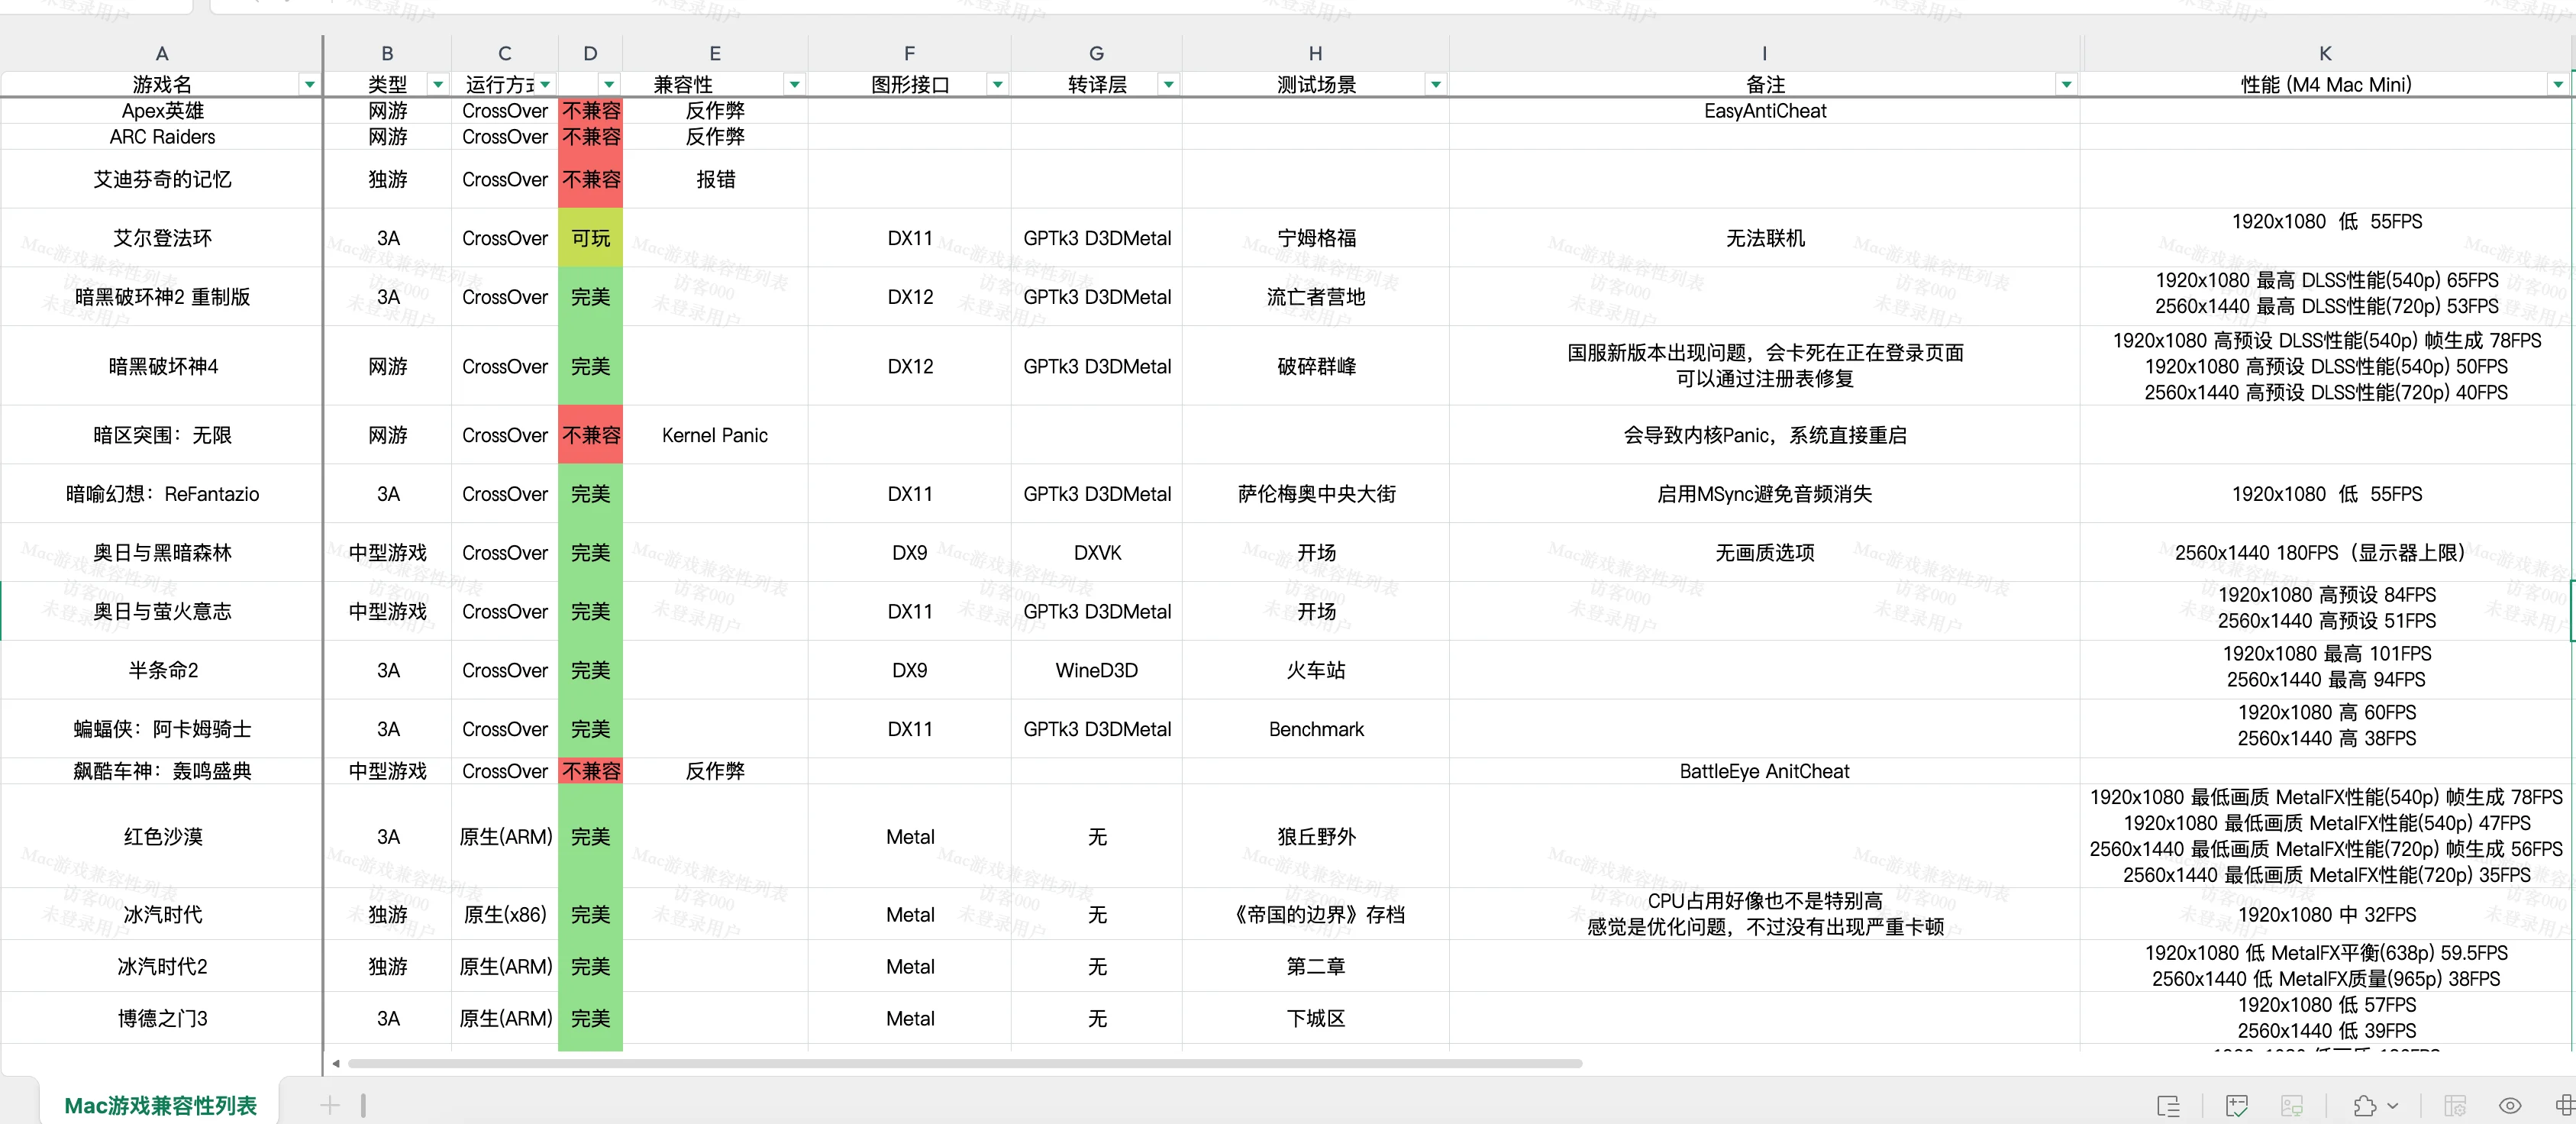2576x1124 pixels.
Task: Select column H header
Action: [x=1315, y=53]
